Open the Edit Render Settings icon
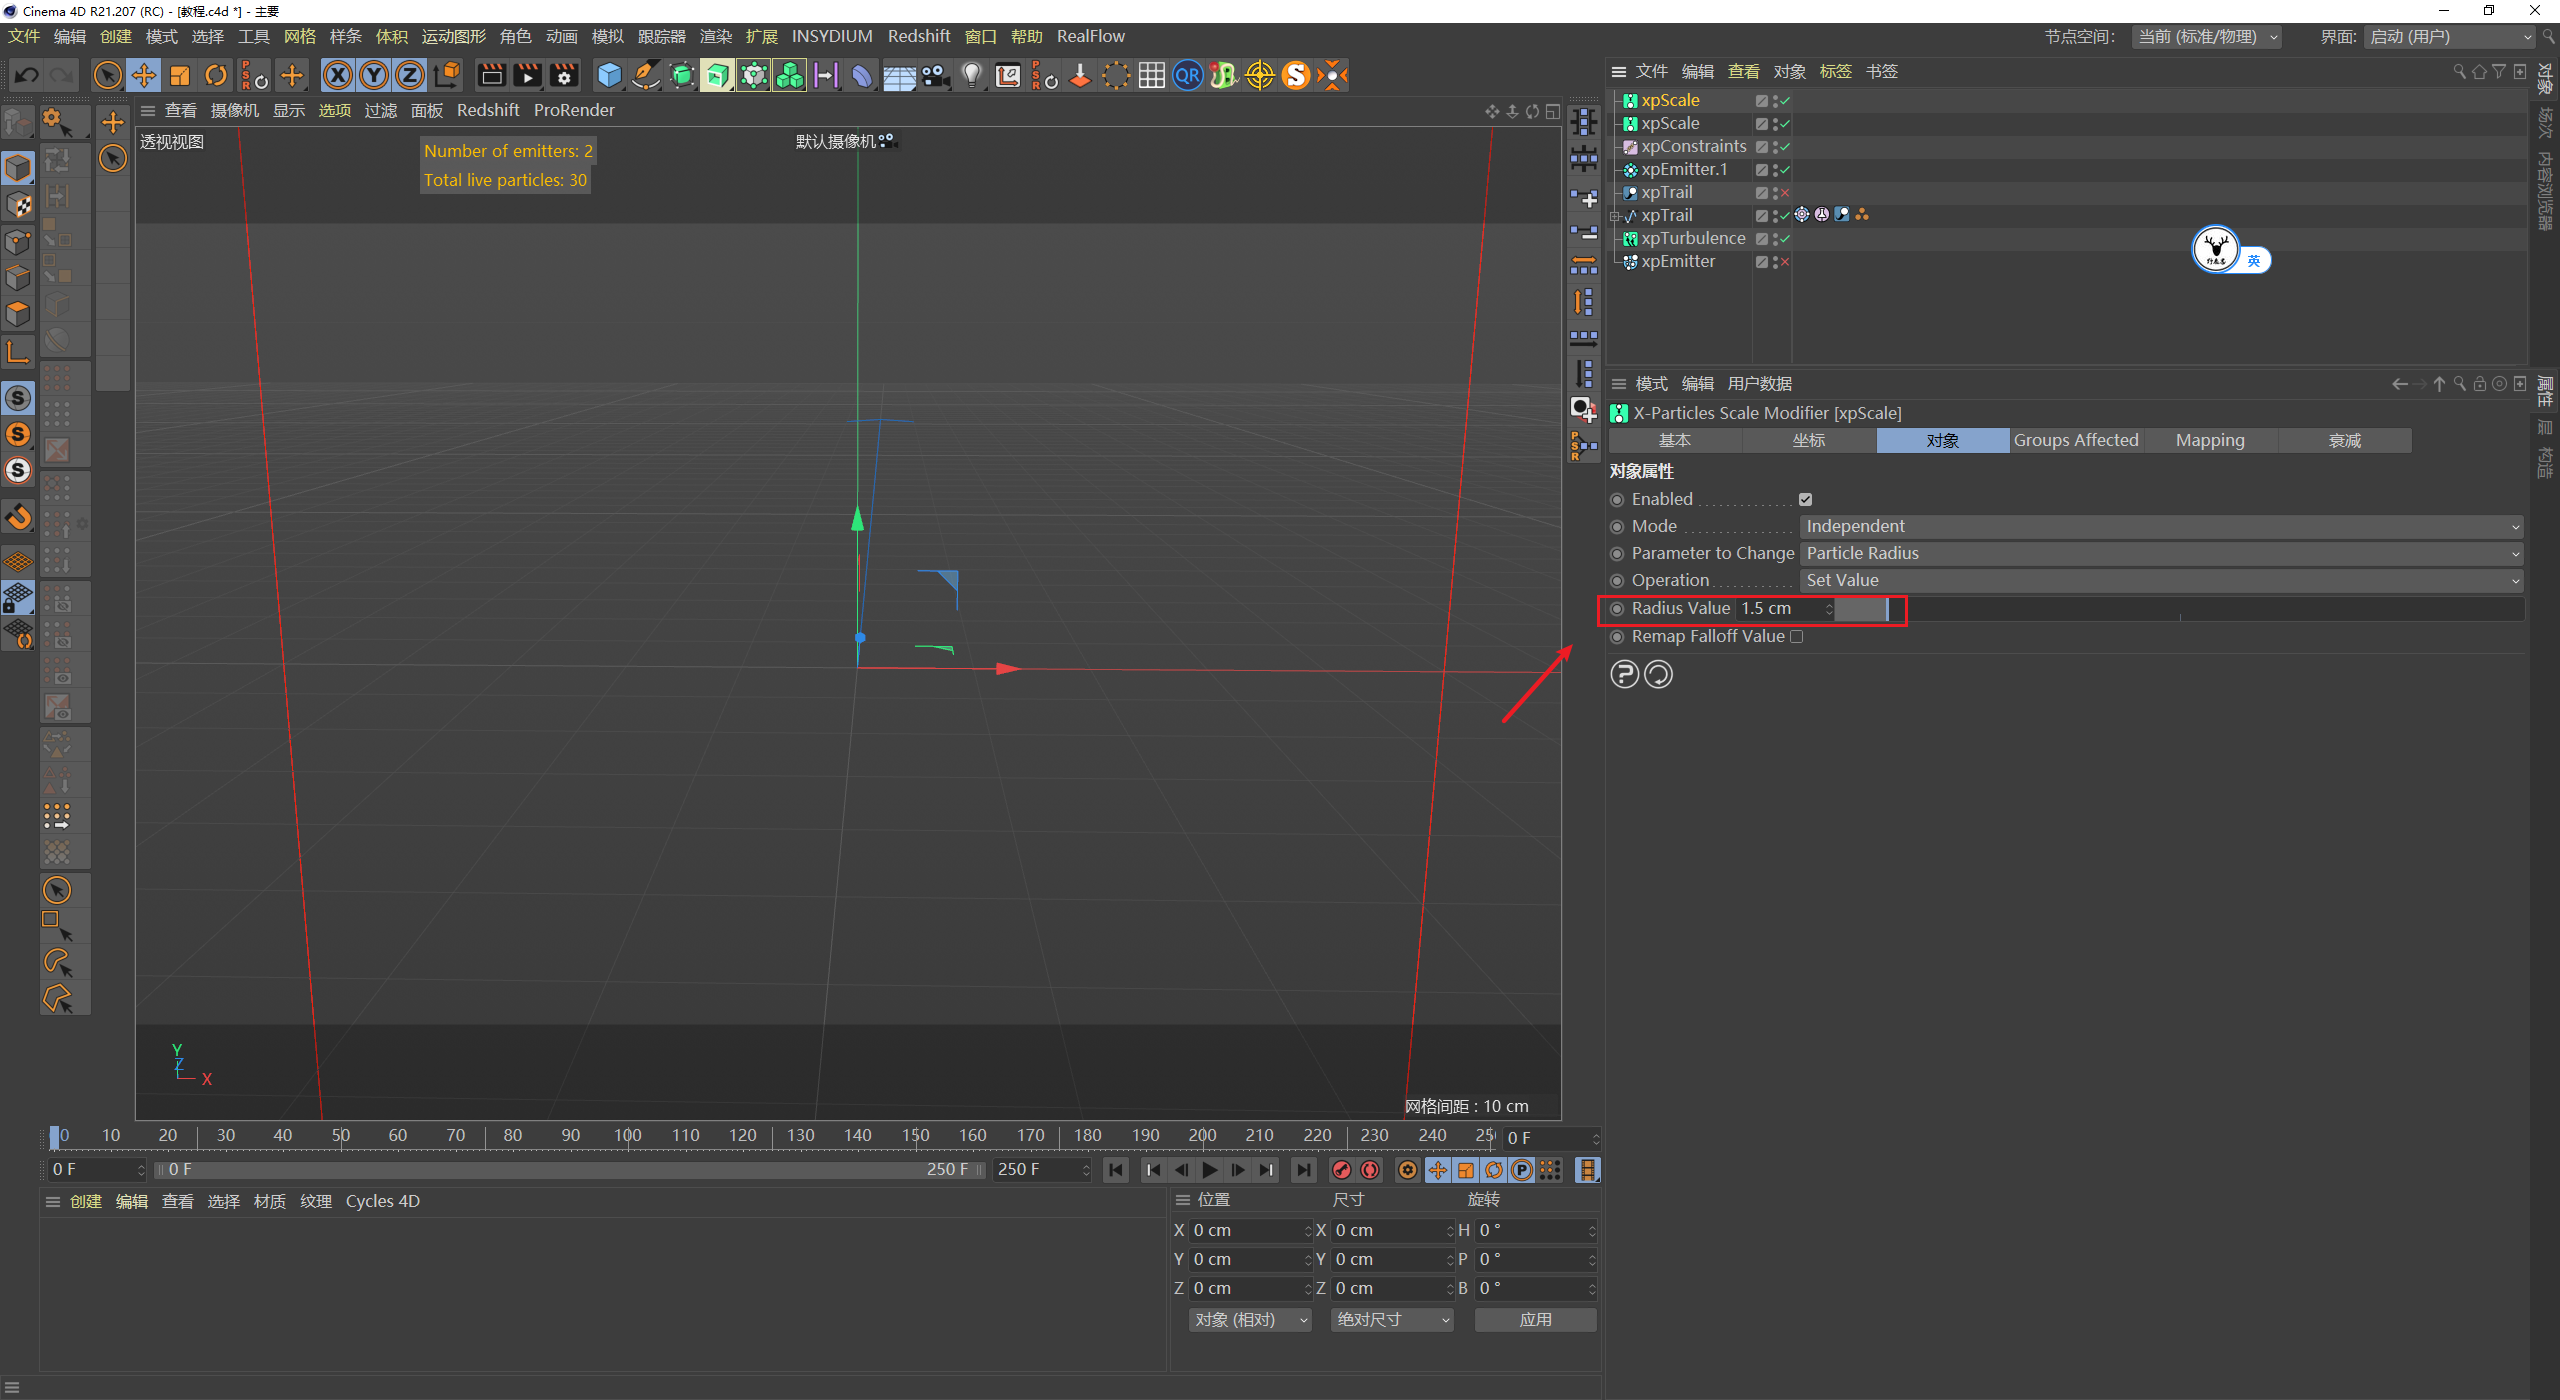Viewport: 2560px width, 1400px height. (564, 75)
